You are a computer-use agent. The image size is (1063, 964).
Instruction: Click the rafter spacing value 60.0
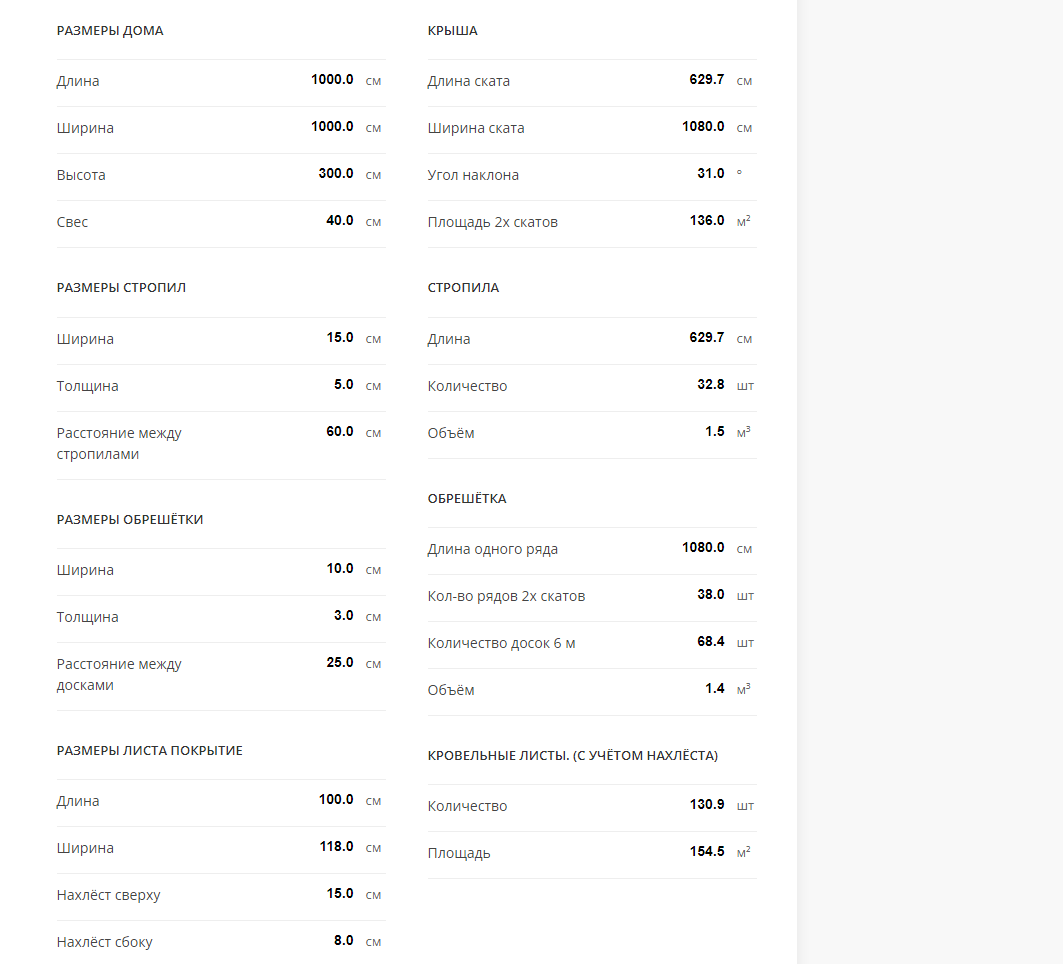coord(340,432)
